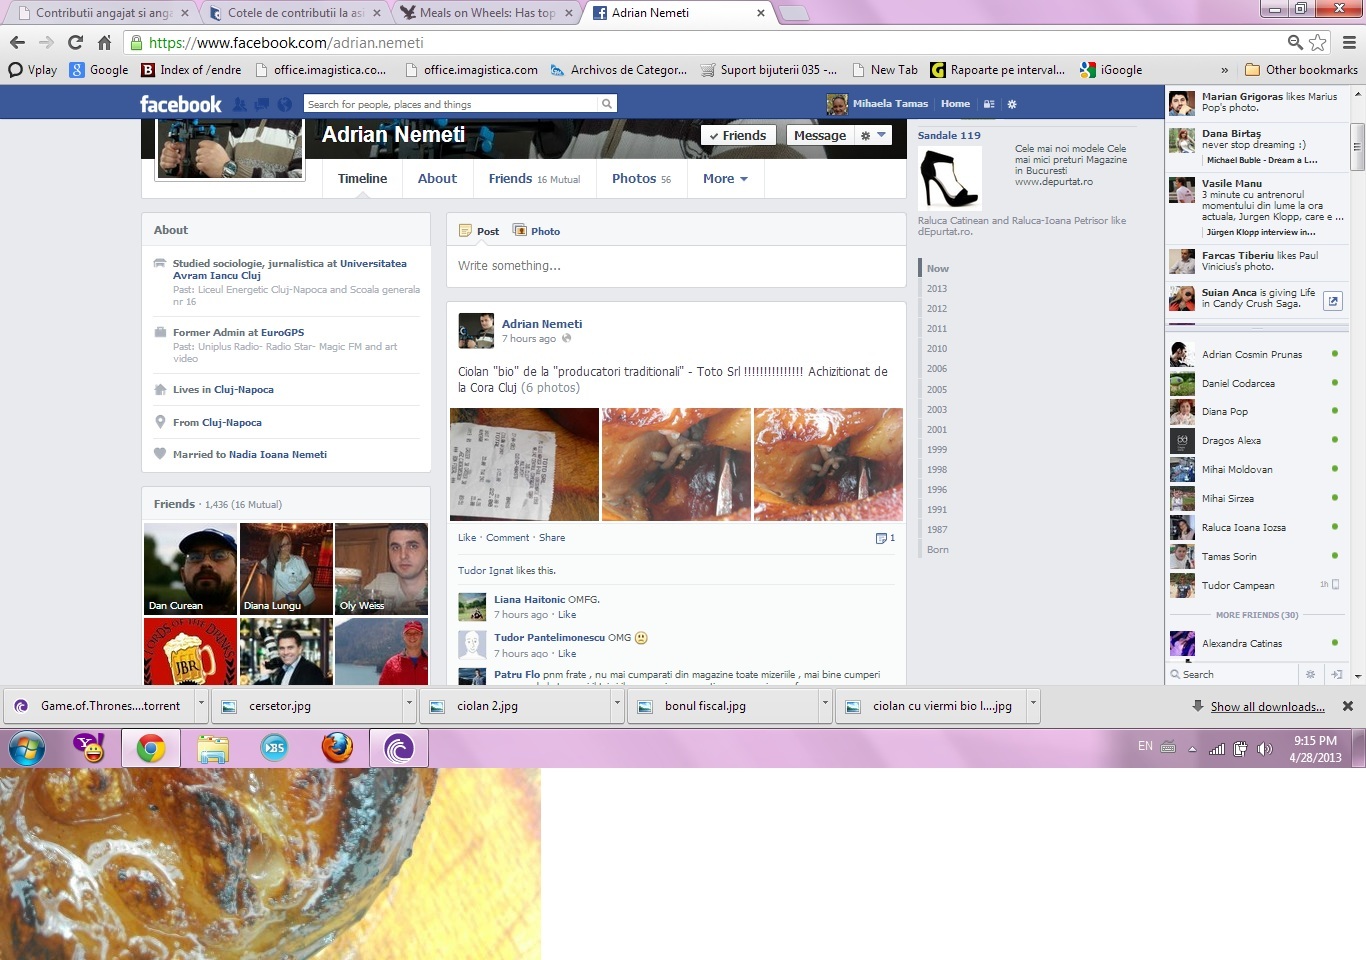Screen dimensions: 1366x960
Task: Open dropdown for bonul fiscal.jpg download
Action: tap(825, 706)
